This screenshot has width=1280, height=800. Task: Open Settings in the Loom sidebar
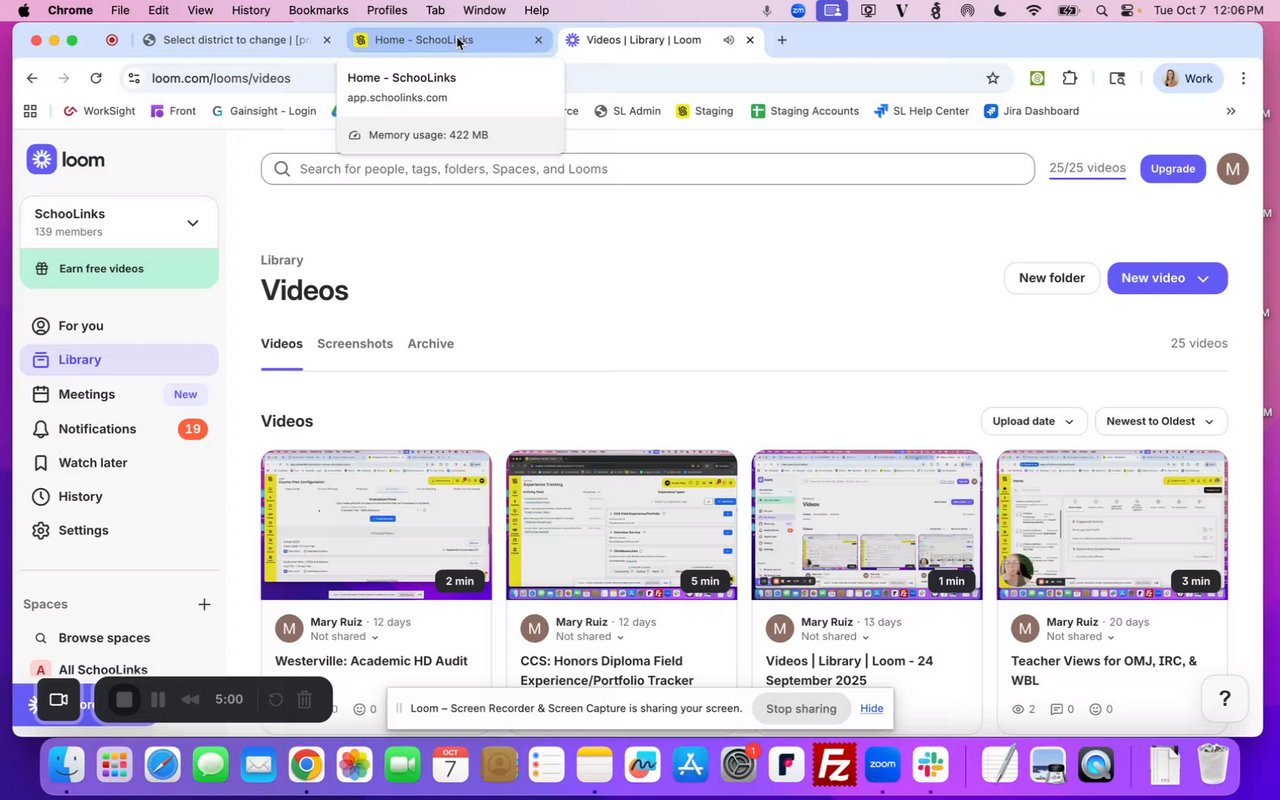click(x=119, y=531)
